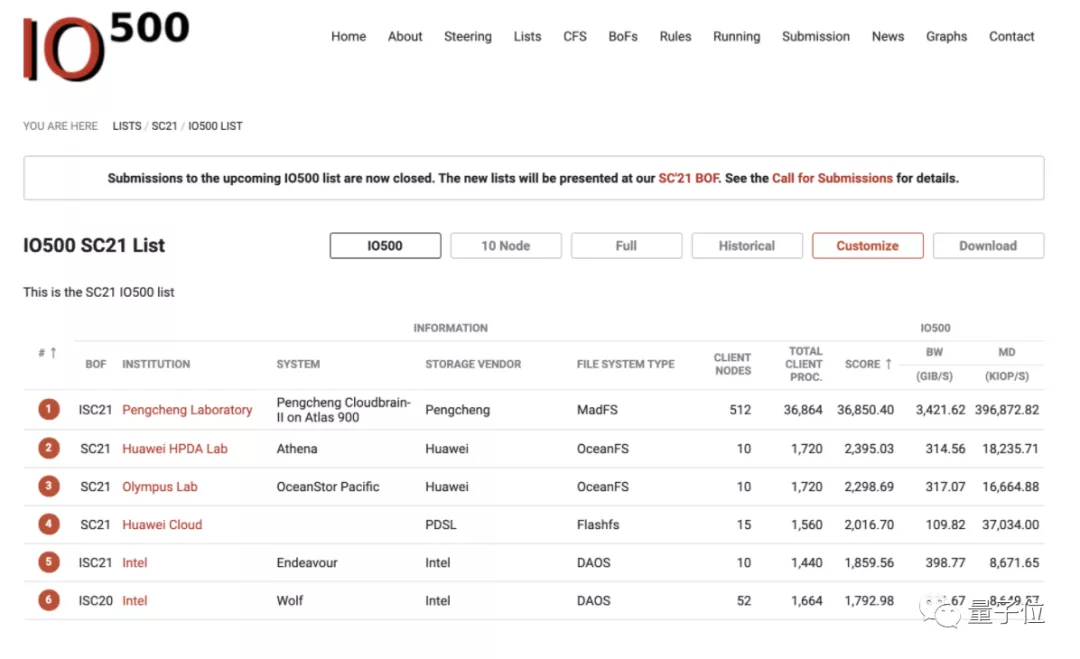Click the rank 4 badge icon
The image size is (1080, 659).
[48, 525]
